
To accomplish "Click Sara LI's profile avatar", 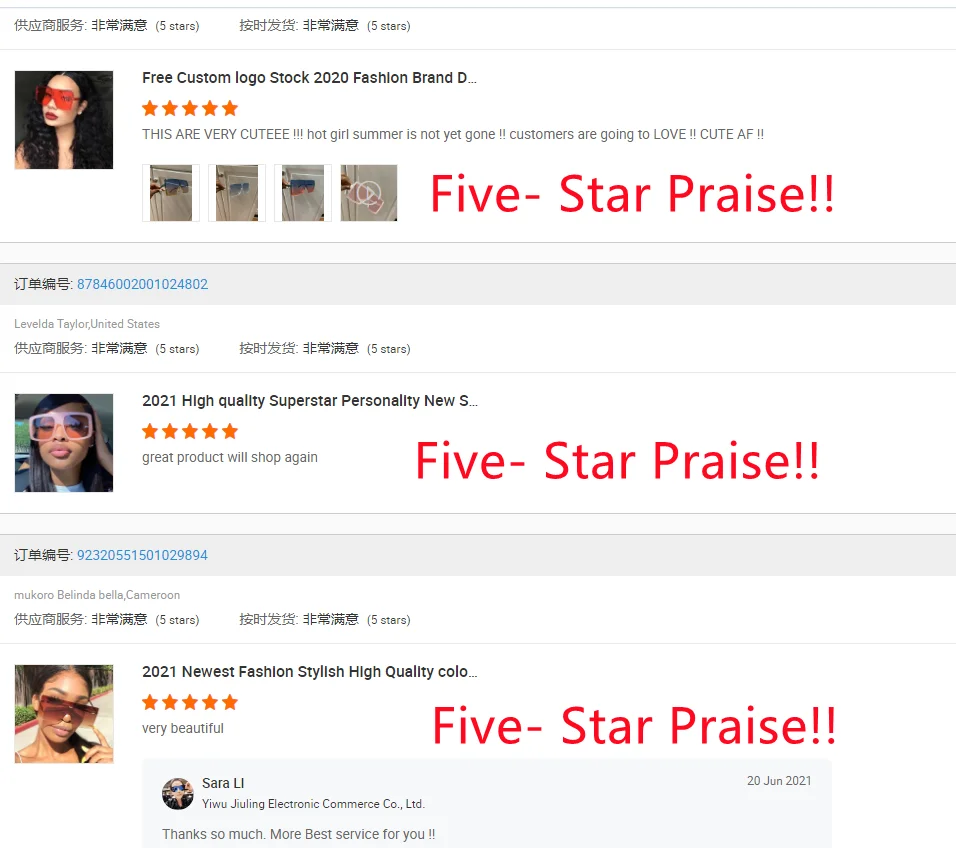I will [x=177, y=793].
